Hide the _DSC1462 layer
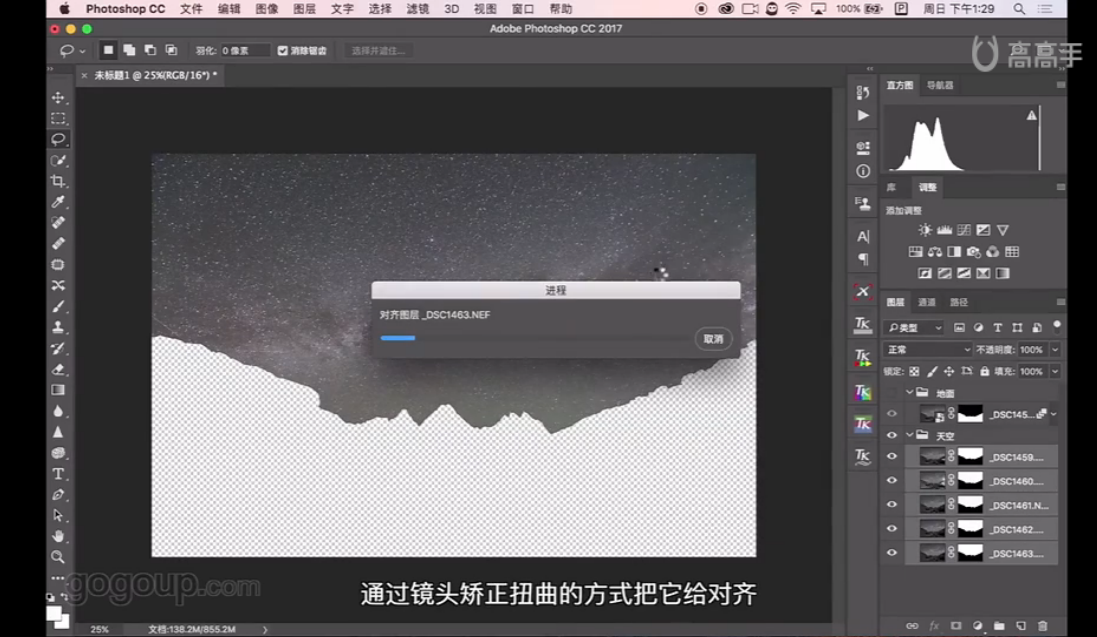1097x637 pixels. point(891,528)
